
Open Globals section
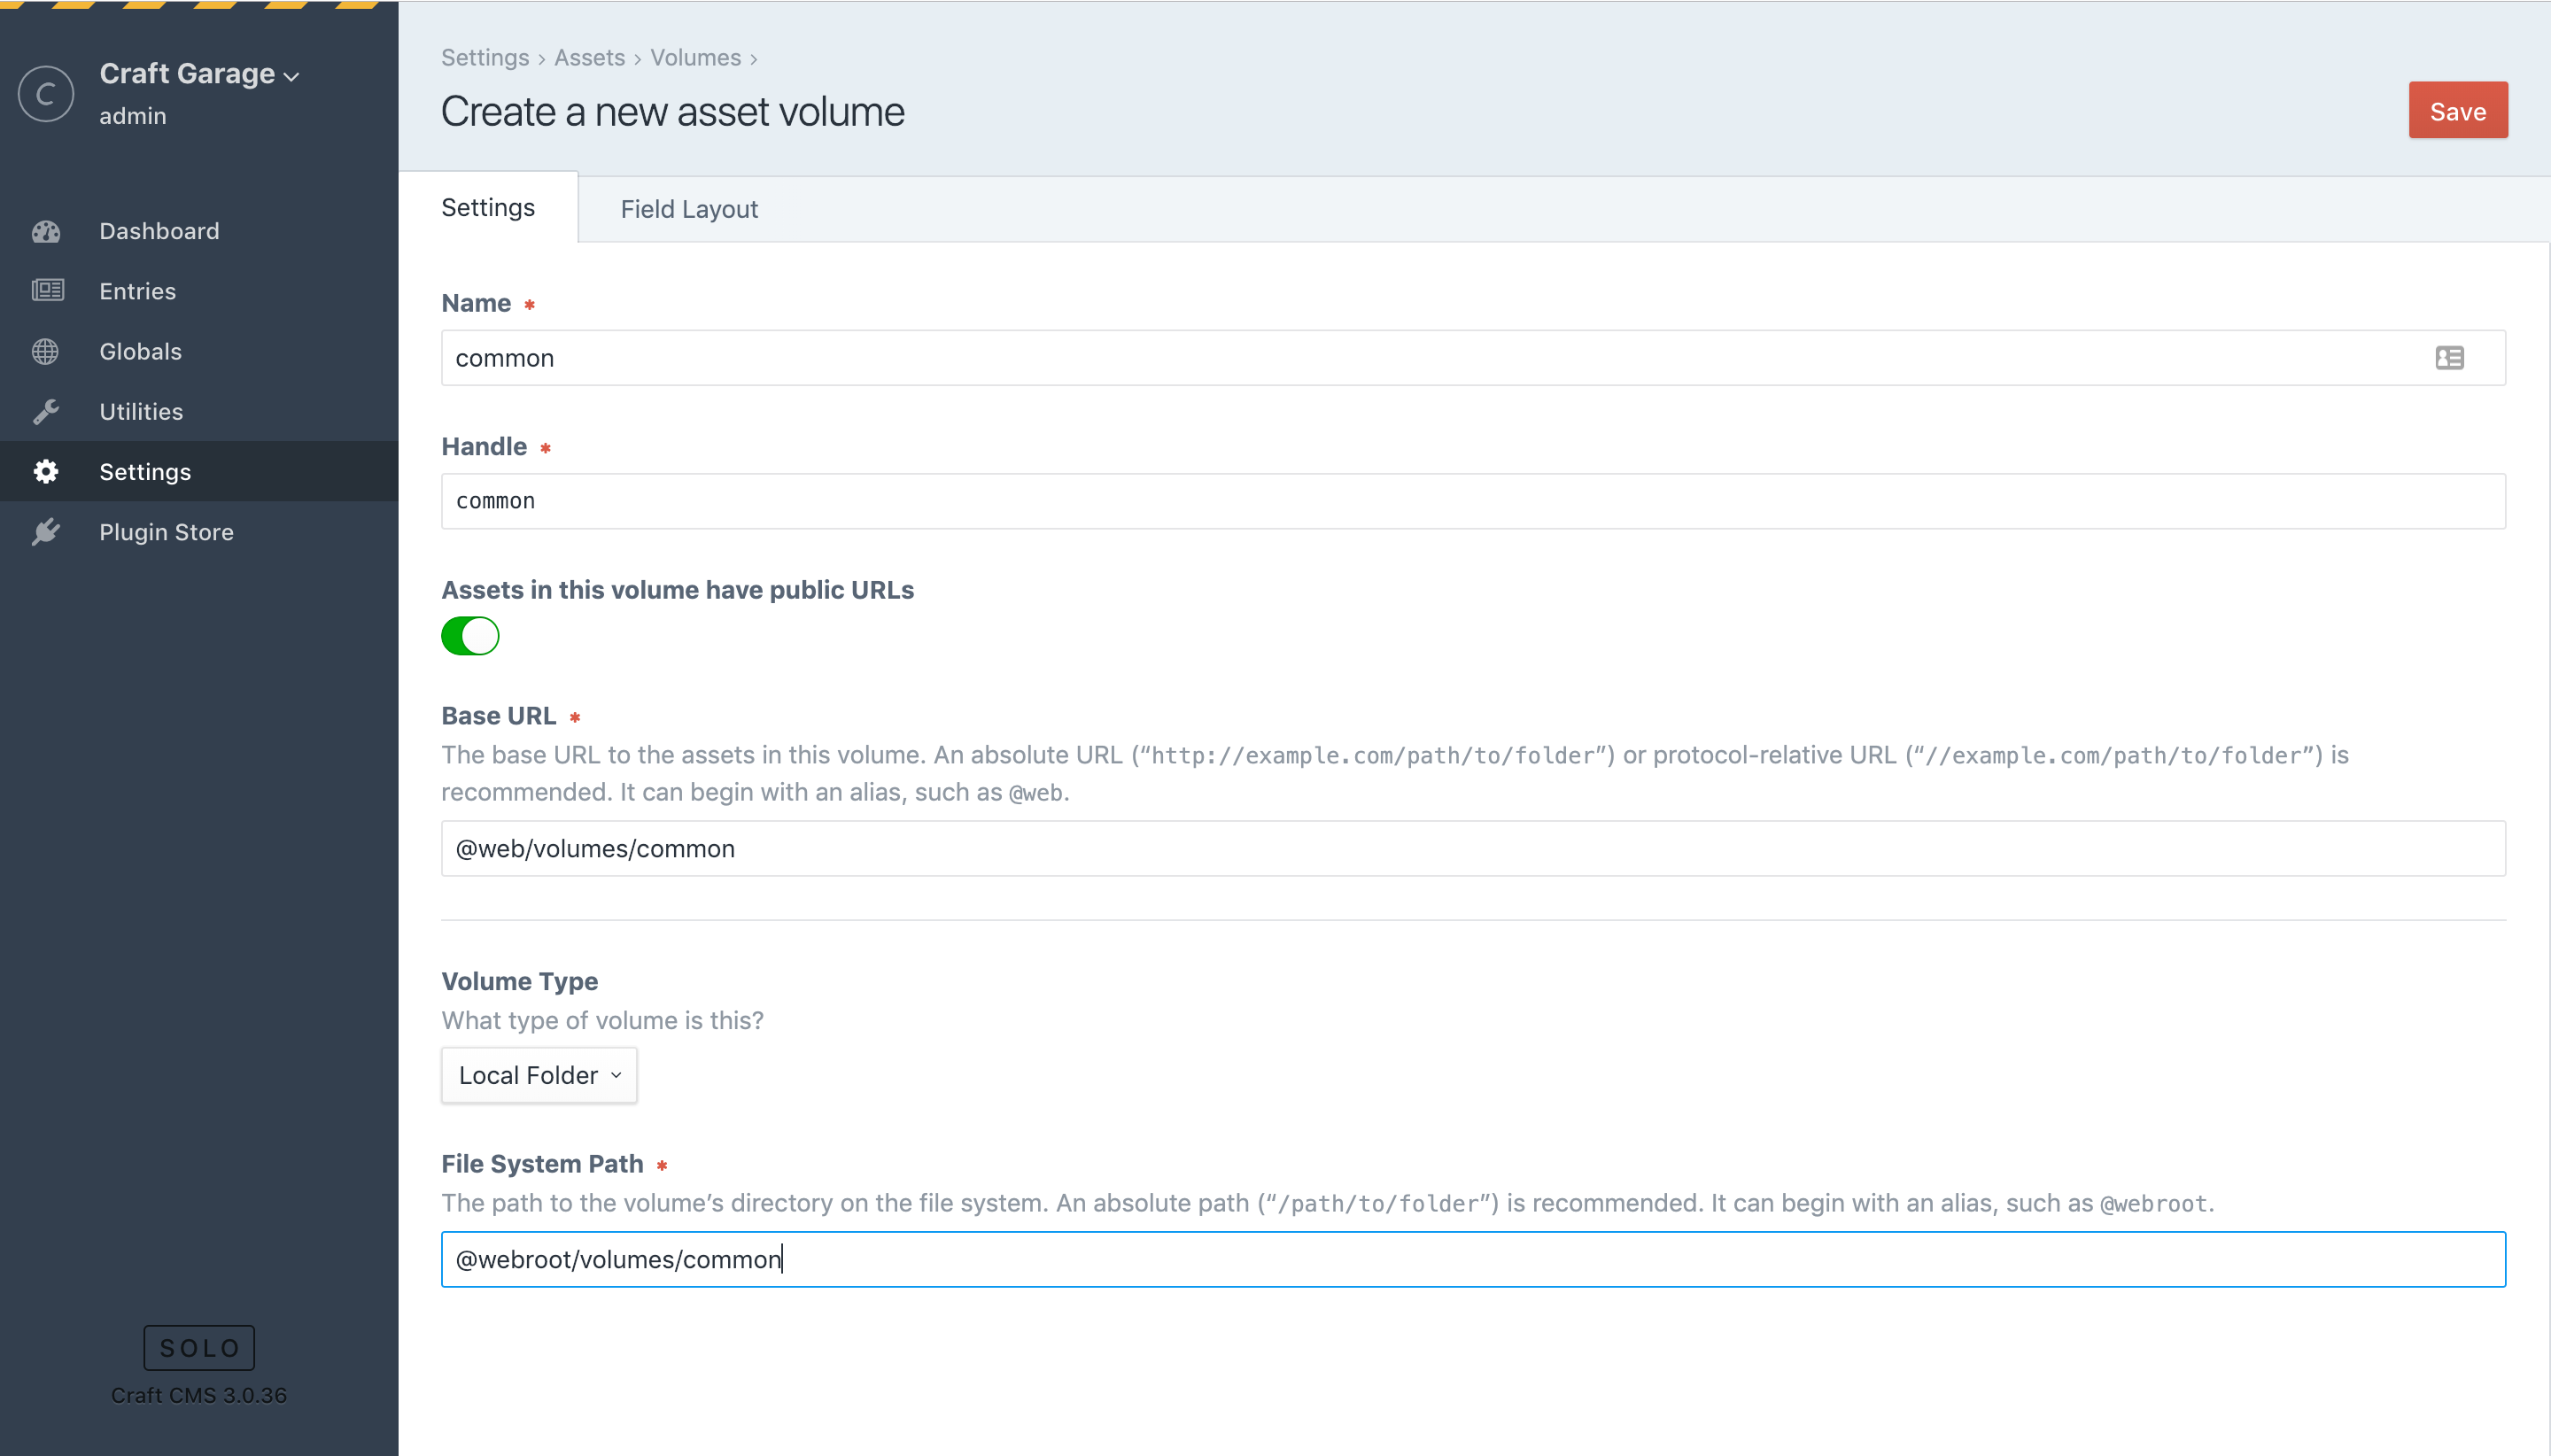click(x=199, y=351)
